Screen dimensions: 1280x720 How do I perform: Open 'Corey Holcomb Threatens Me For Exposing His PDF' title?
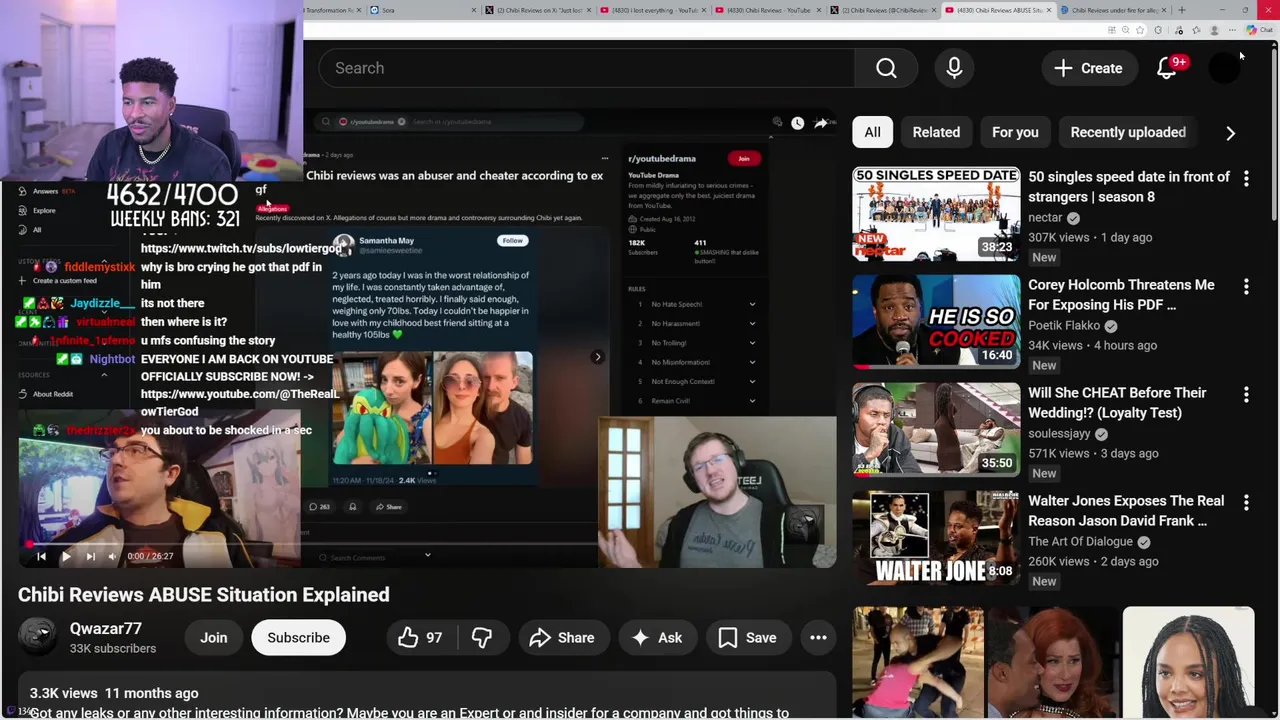[1121, 295]
